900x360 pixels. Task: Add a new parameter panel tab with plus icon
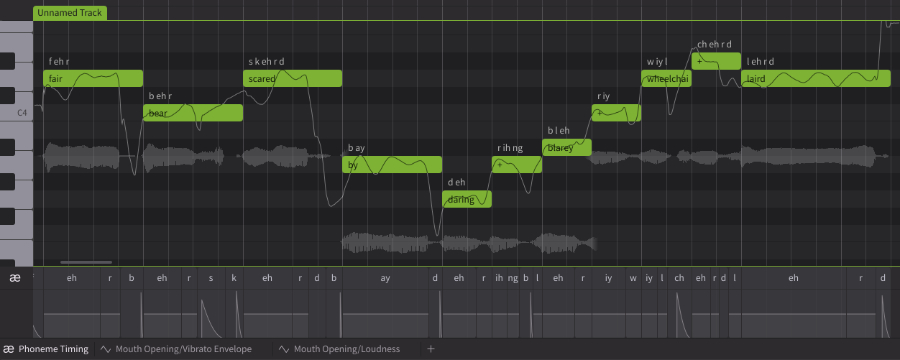[x=430, y=349]
